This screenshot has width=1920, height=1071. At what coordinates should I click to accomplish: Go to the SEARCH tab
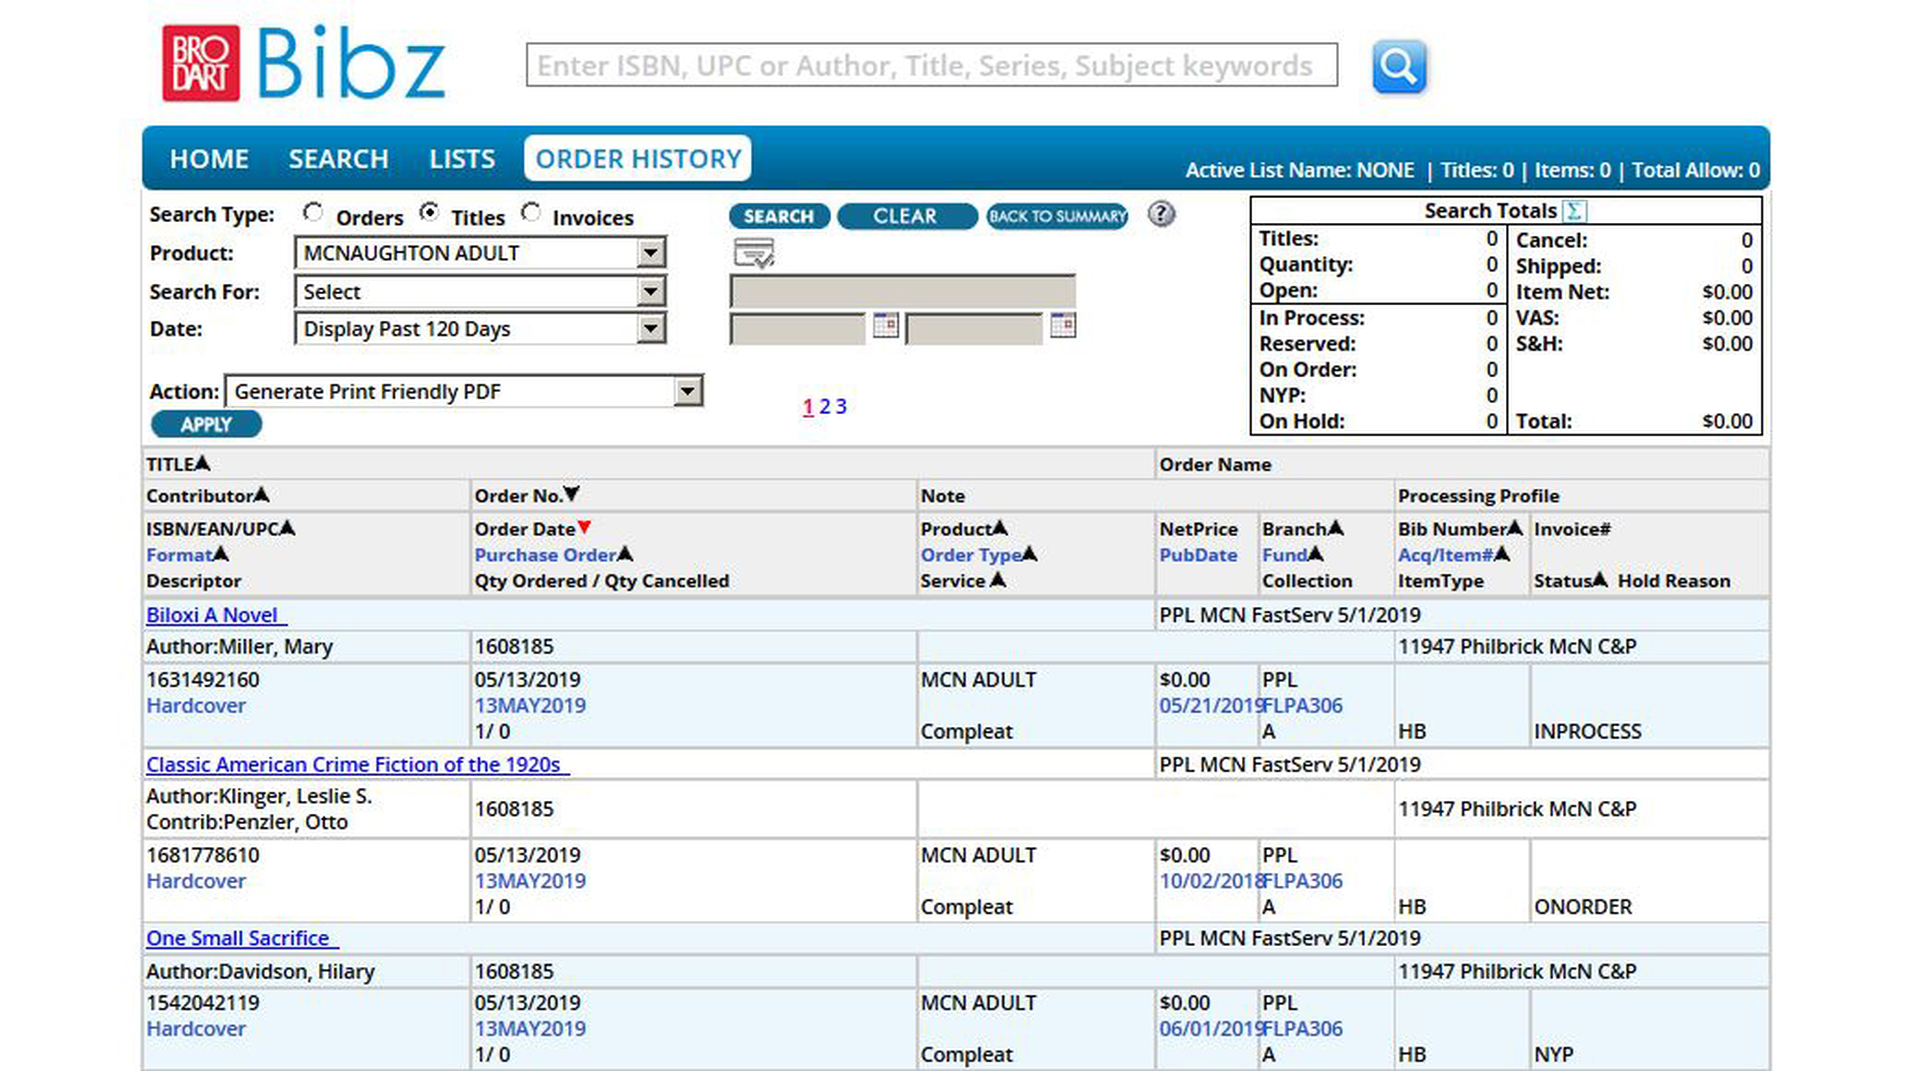[338, 159]
